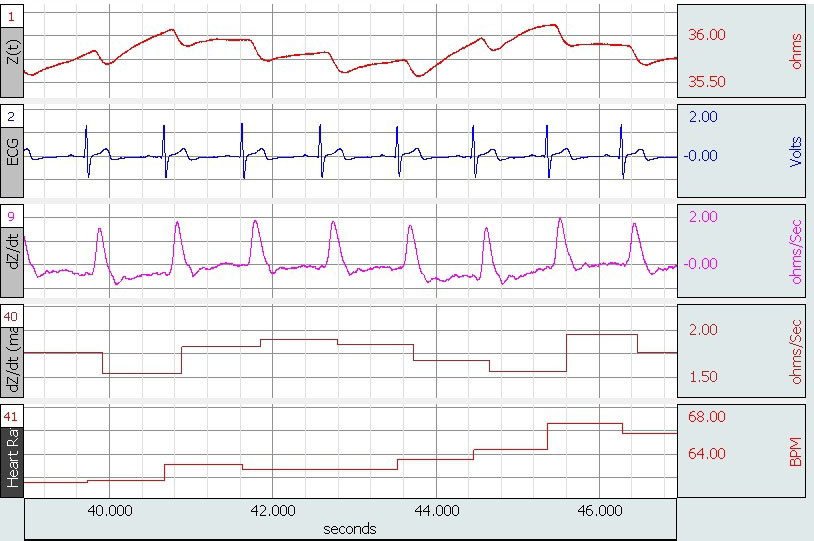Click the 42.000 mark on the time scale
This screenshot has width=814, height=541.
[x=273, y=510]
